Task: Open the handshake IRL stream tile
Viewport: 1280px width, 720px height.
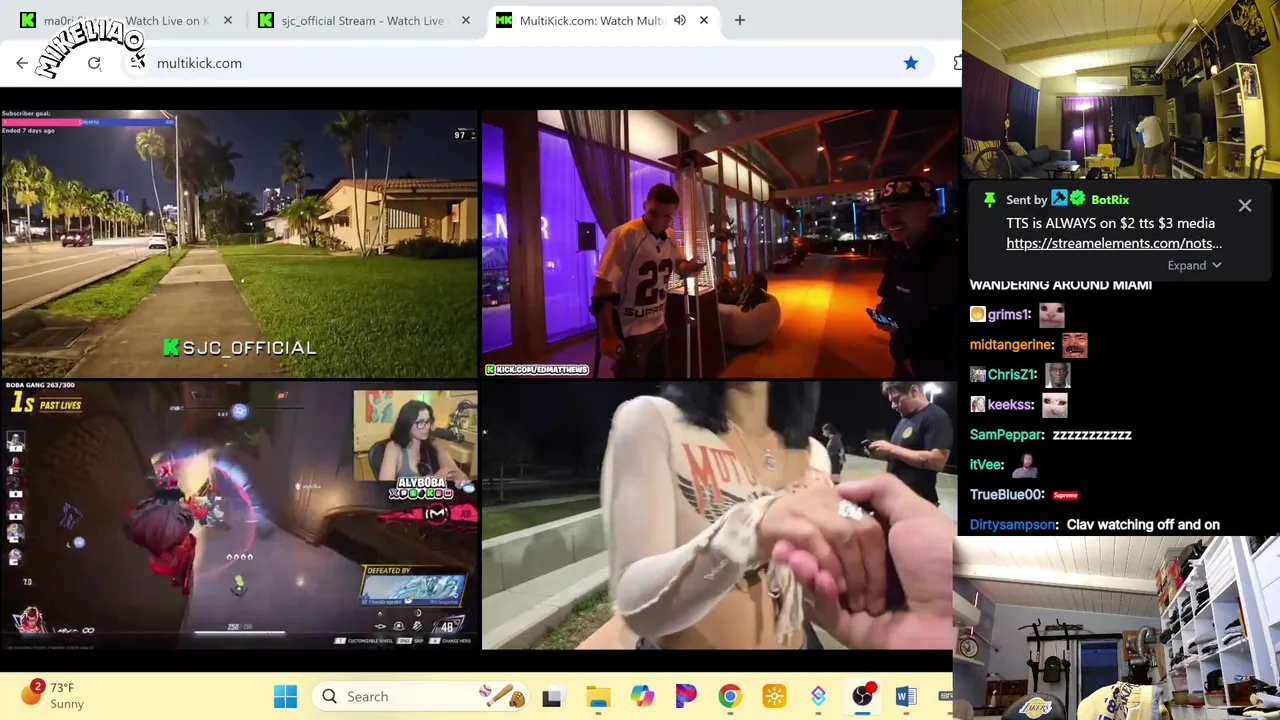Action: [719, 515]
